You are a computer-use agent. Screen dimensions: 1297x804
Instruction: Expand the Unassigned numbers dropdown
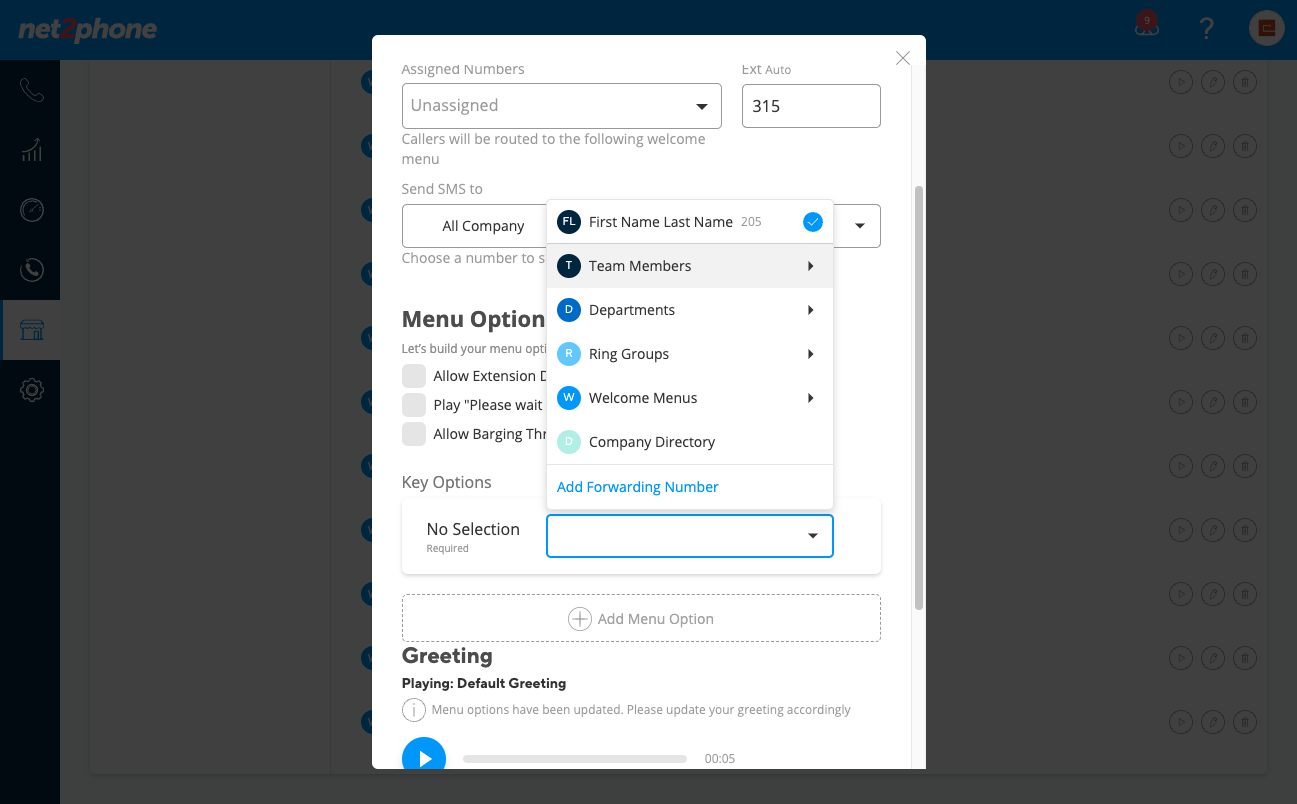(562, 106)
